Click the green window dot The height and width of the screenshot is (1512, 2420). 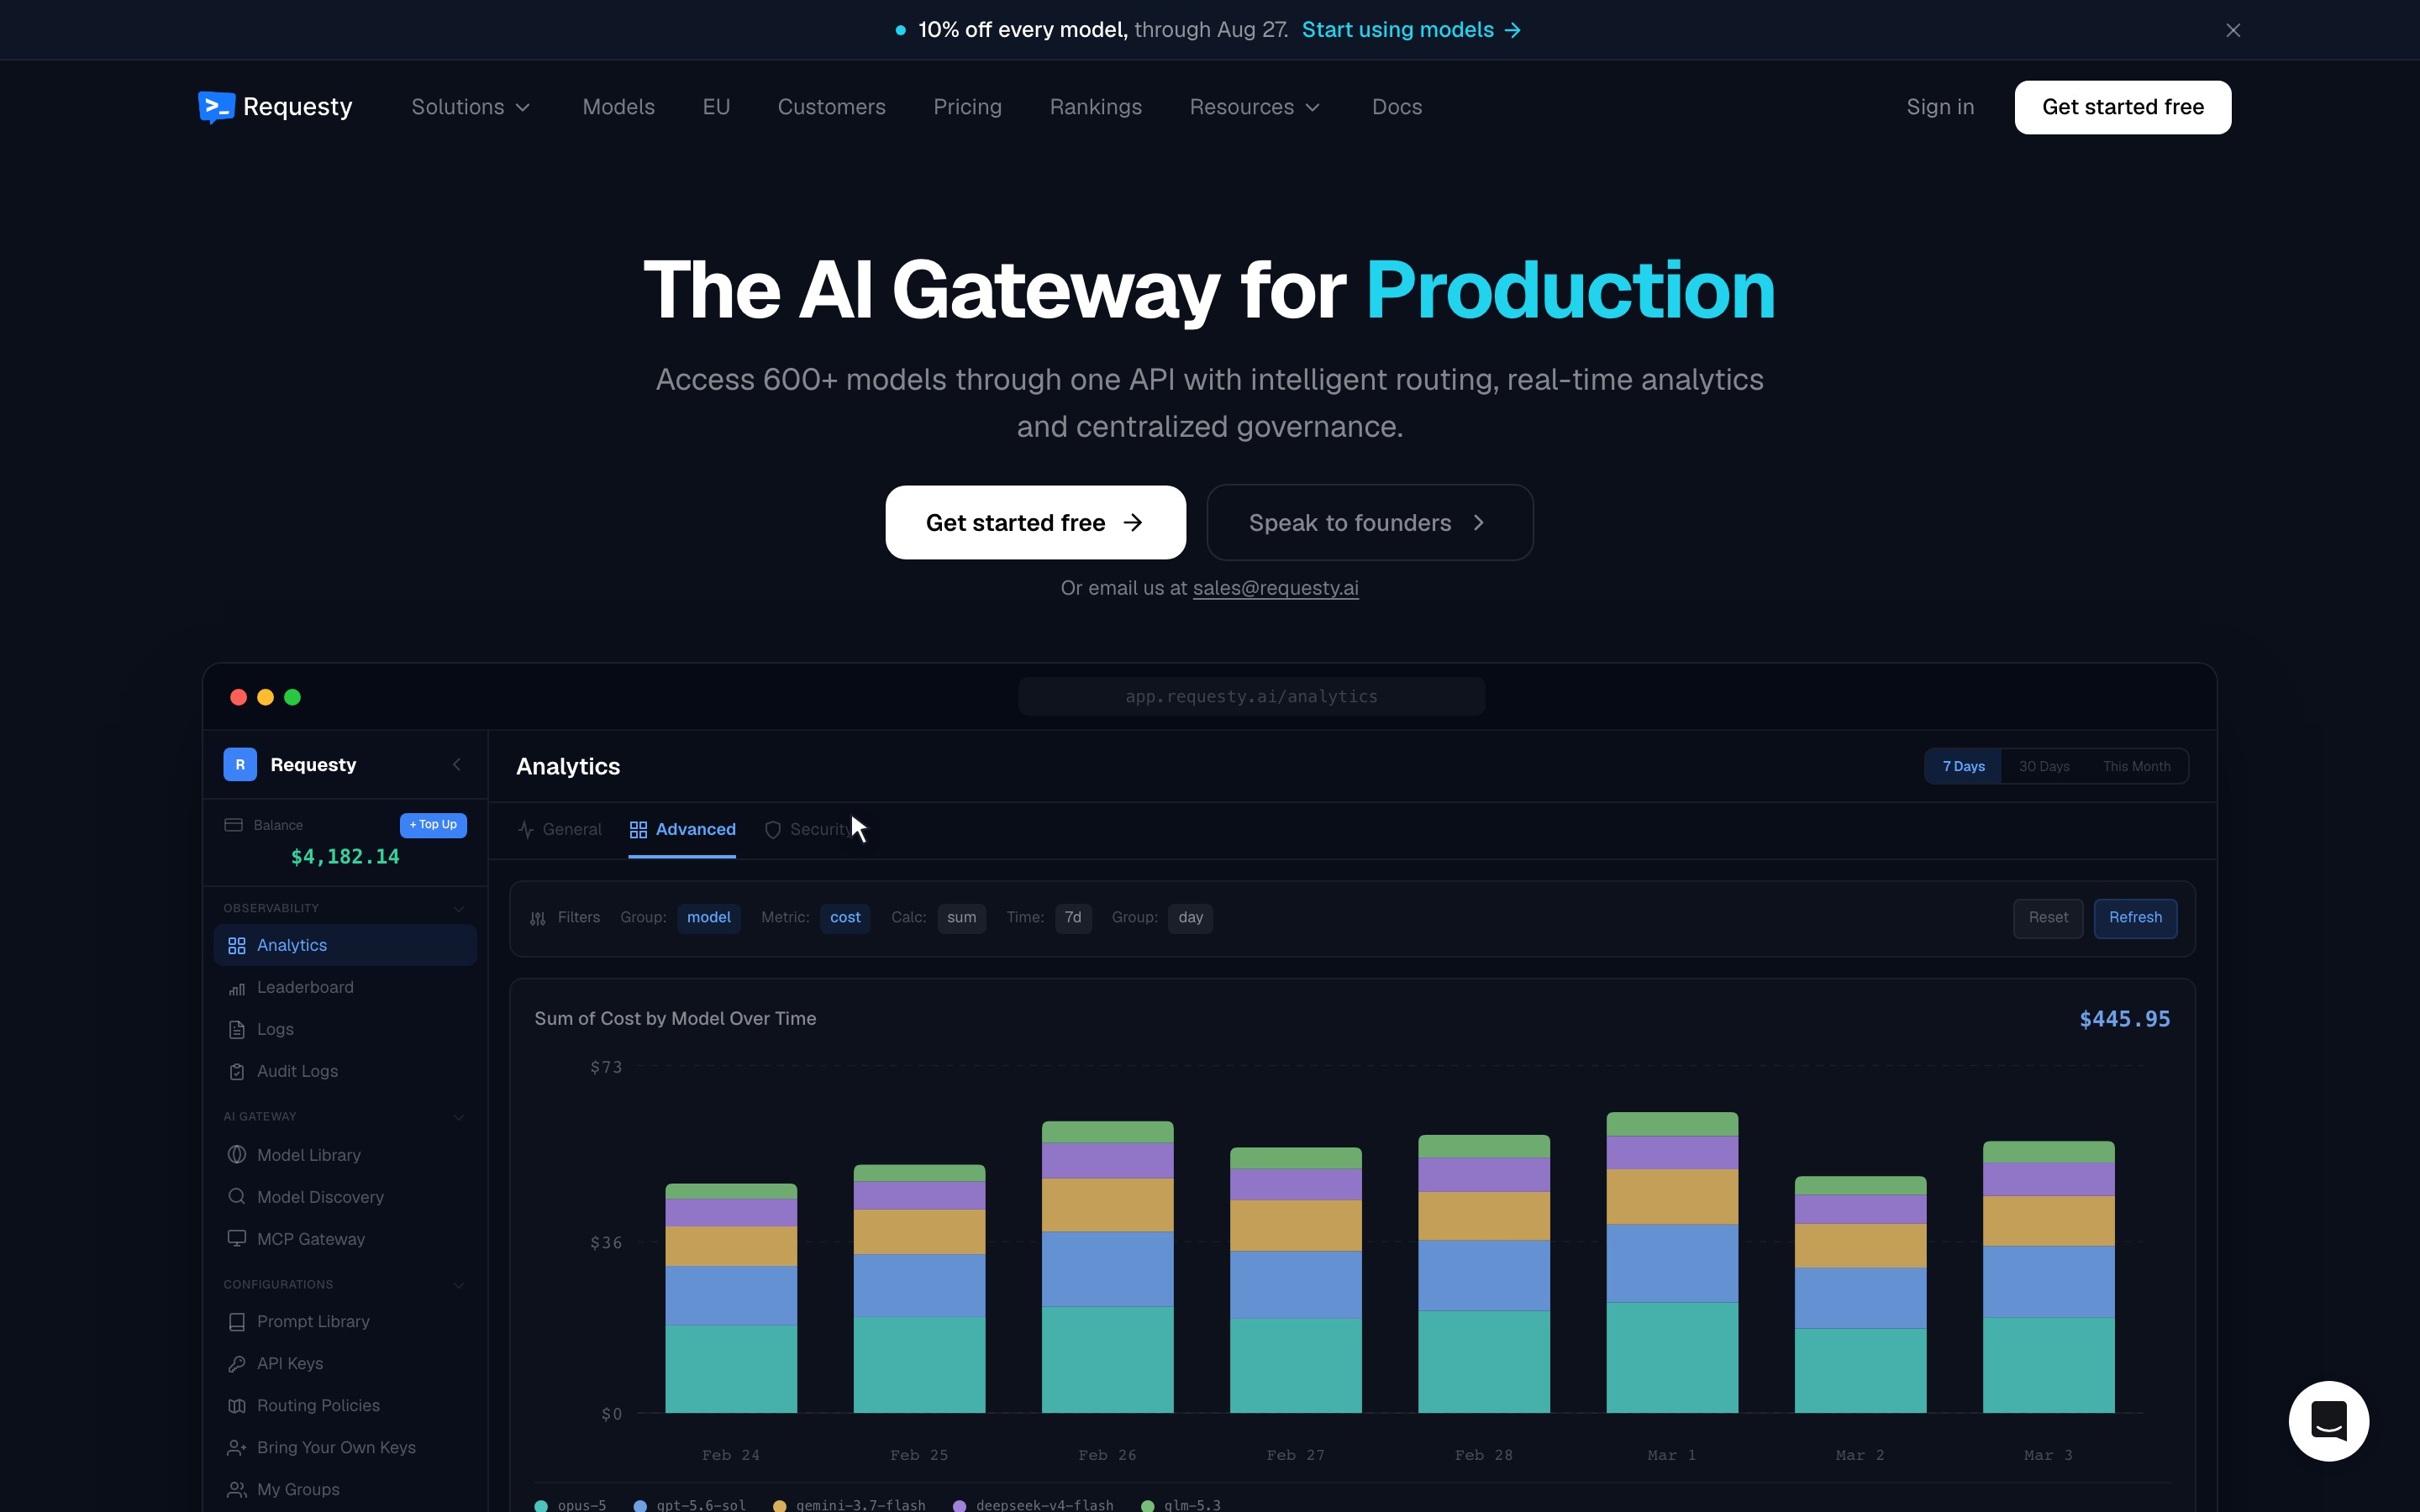[x=292, y=697]
